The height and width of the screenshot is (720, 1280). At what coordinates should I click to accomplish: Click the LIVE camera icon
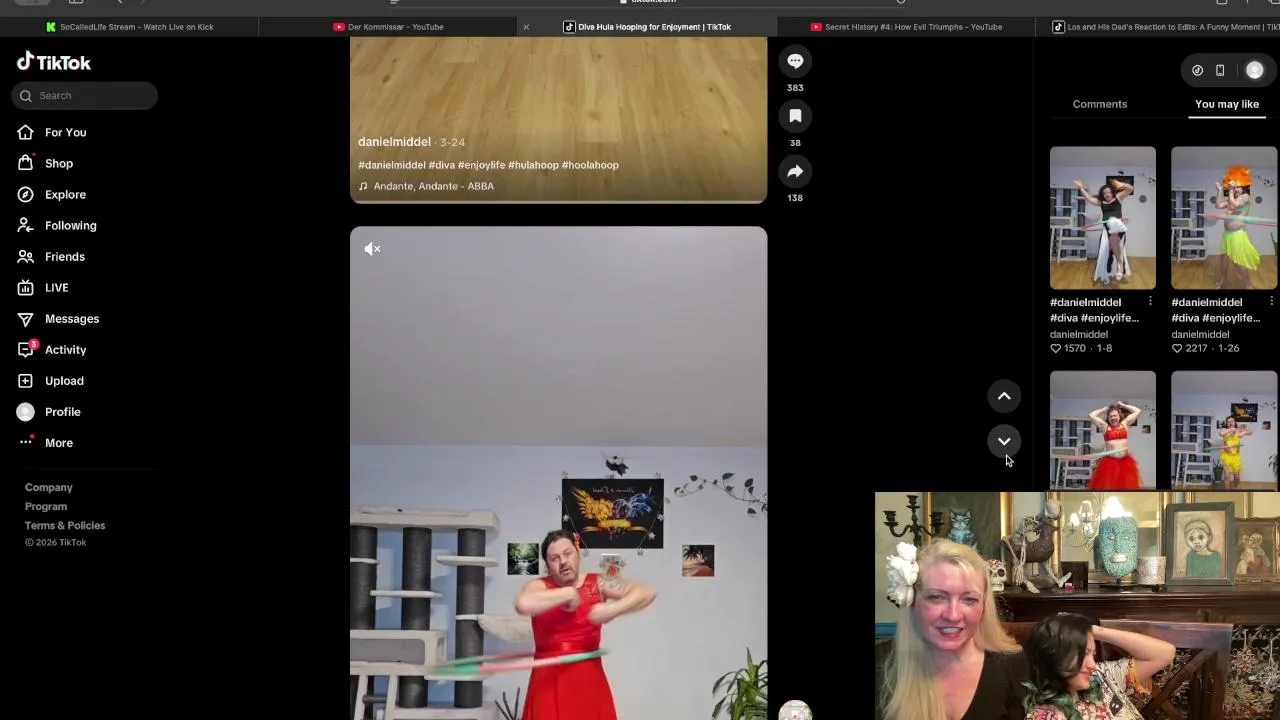[x=25, y=287]
